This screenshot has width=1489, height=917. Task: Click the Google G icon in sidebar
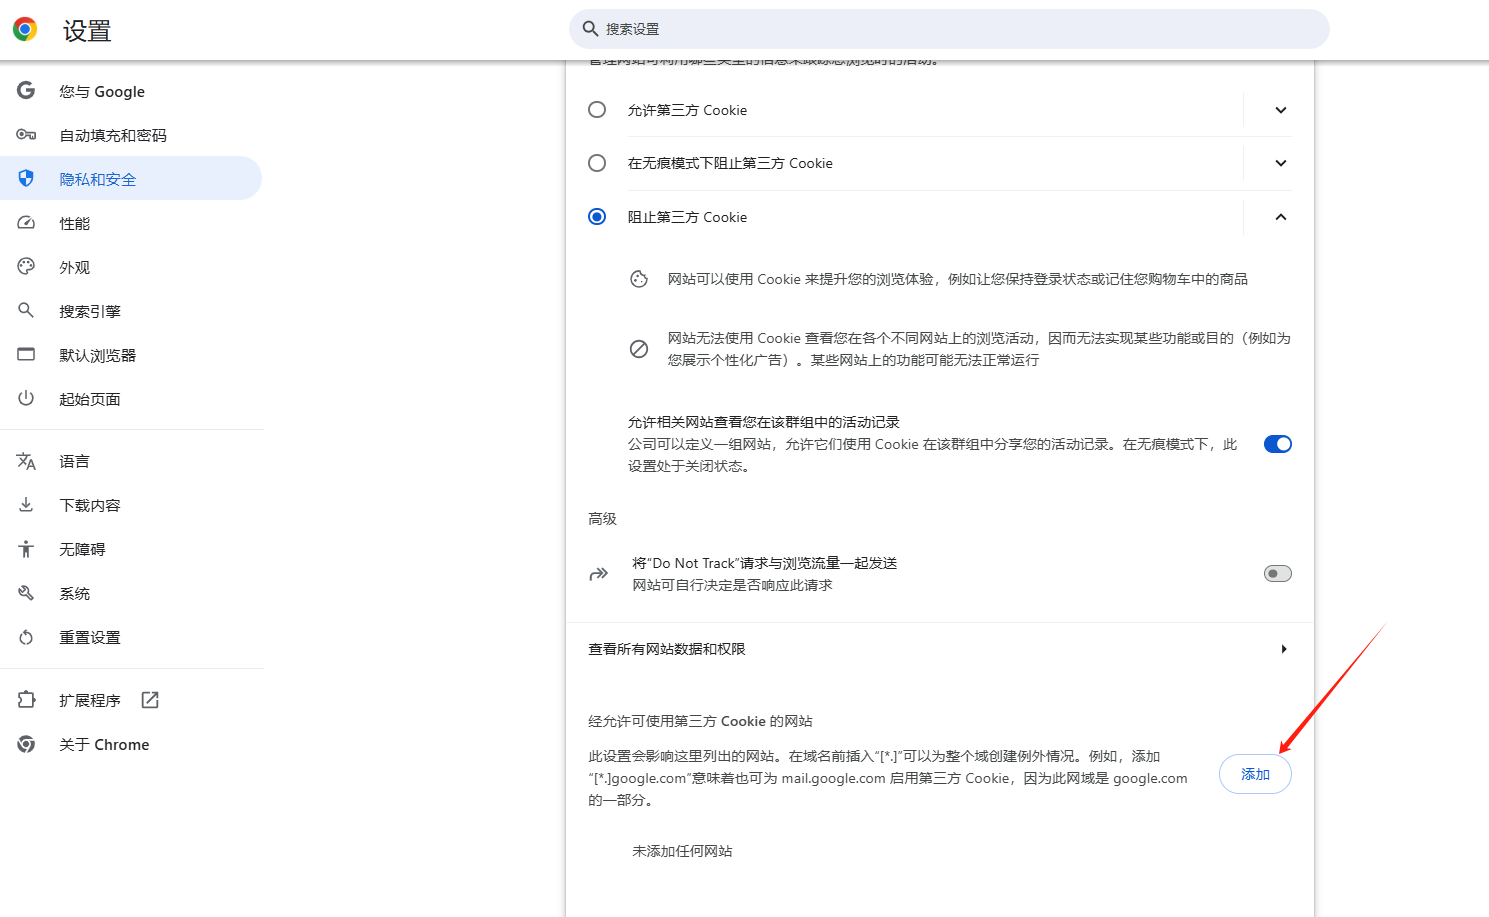pos(26,91)
